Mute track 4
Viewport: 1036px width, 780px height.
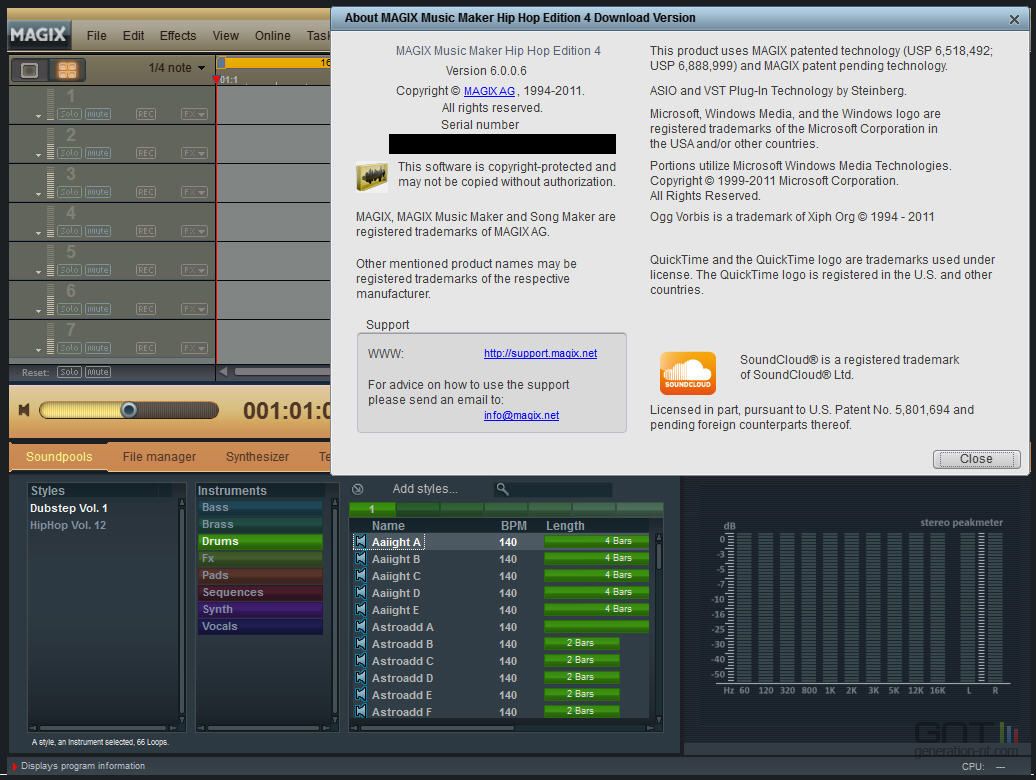(98, 230)
